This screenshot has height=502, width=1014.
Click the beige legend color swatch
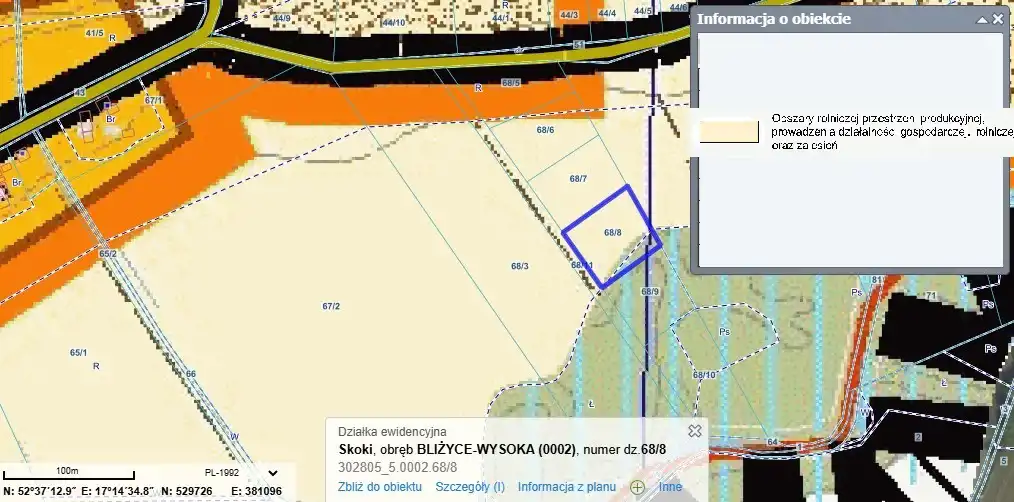click(729, 133)
